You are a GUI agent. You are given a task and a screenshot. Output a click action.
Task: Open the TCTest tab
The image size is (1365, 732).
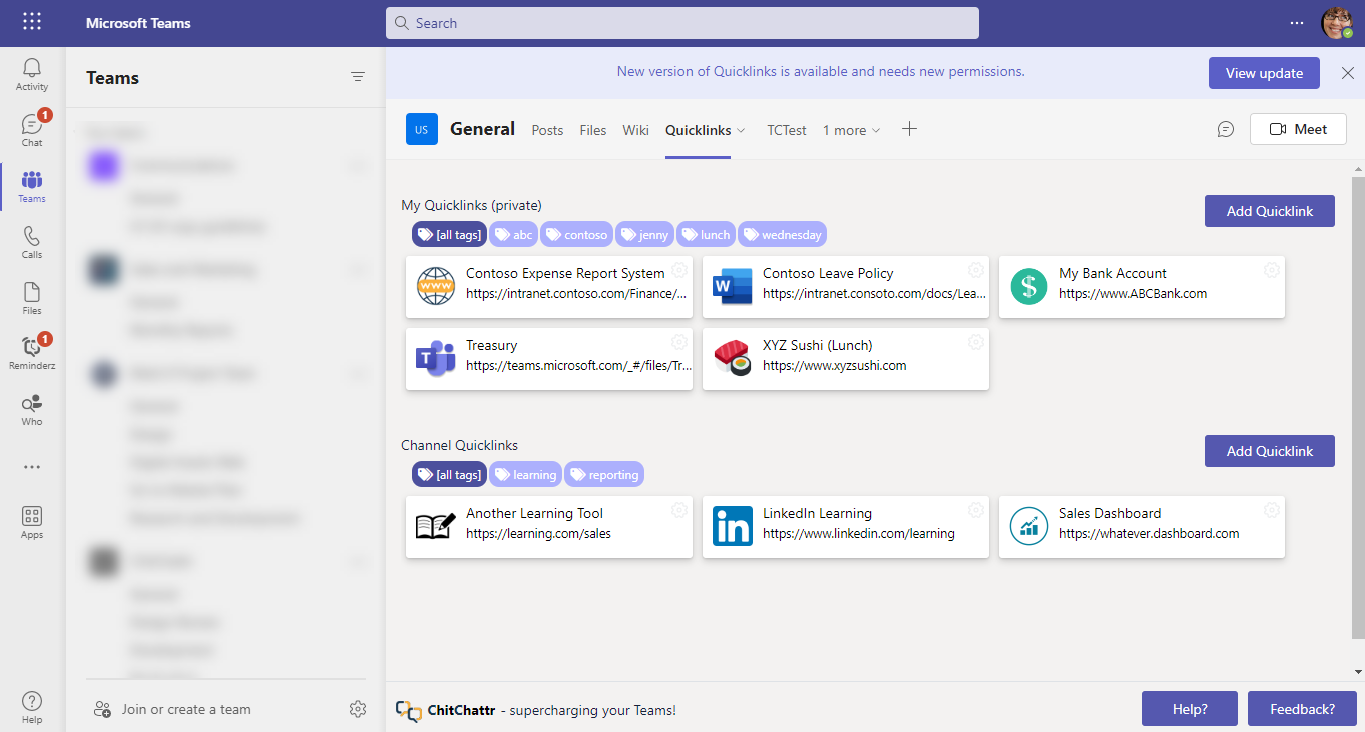click(787, 130)
